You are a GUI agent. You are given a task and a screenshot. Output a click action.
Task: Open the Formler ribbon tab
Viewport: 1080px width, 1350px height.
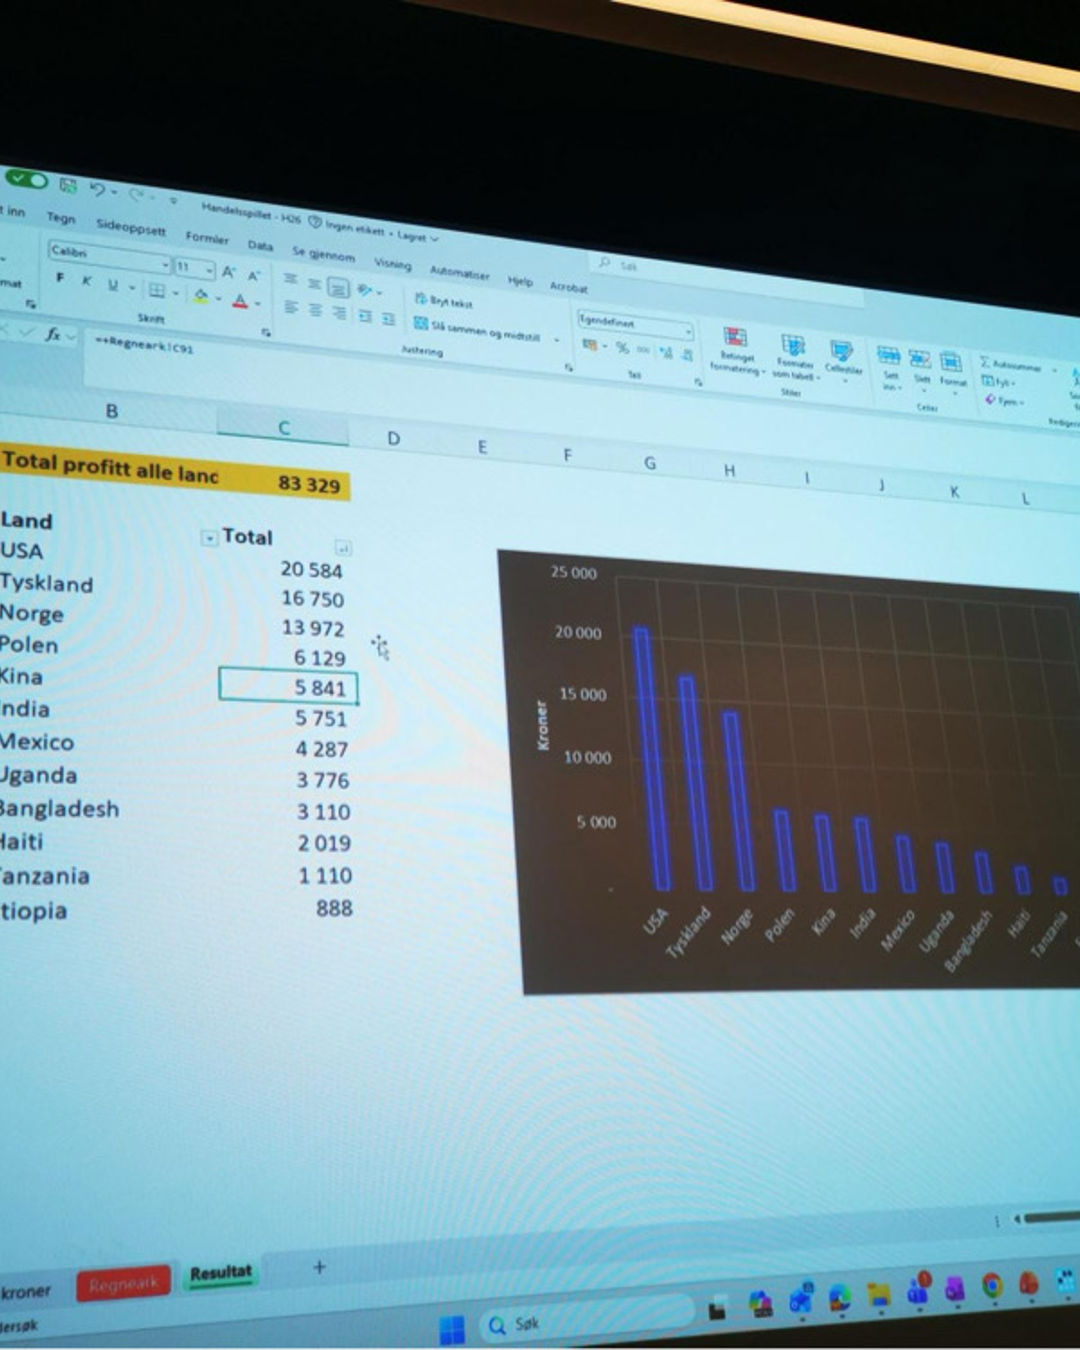(x=207, y=237)
